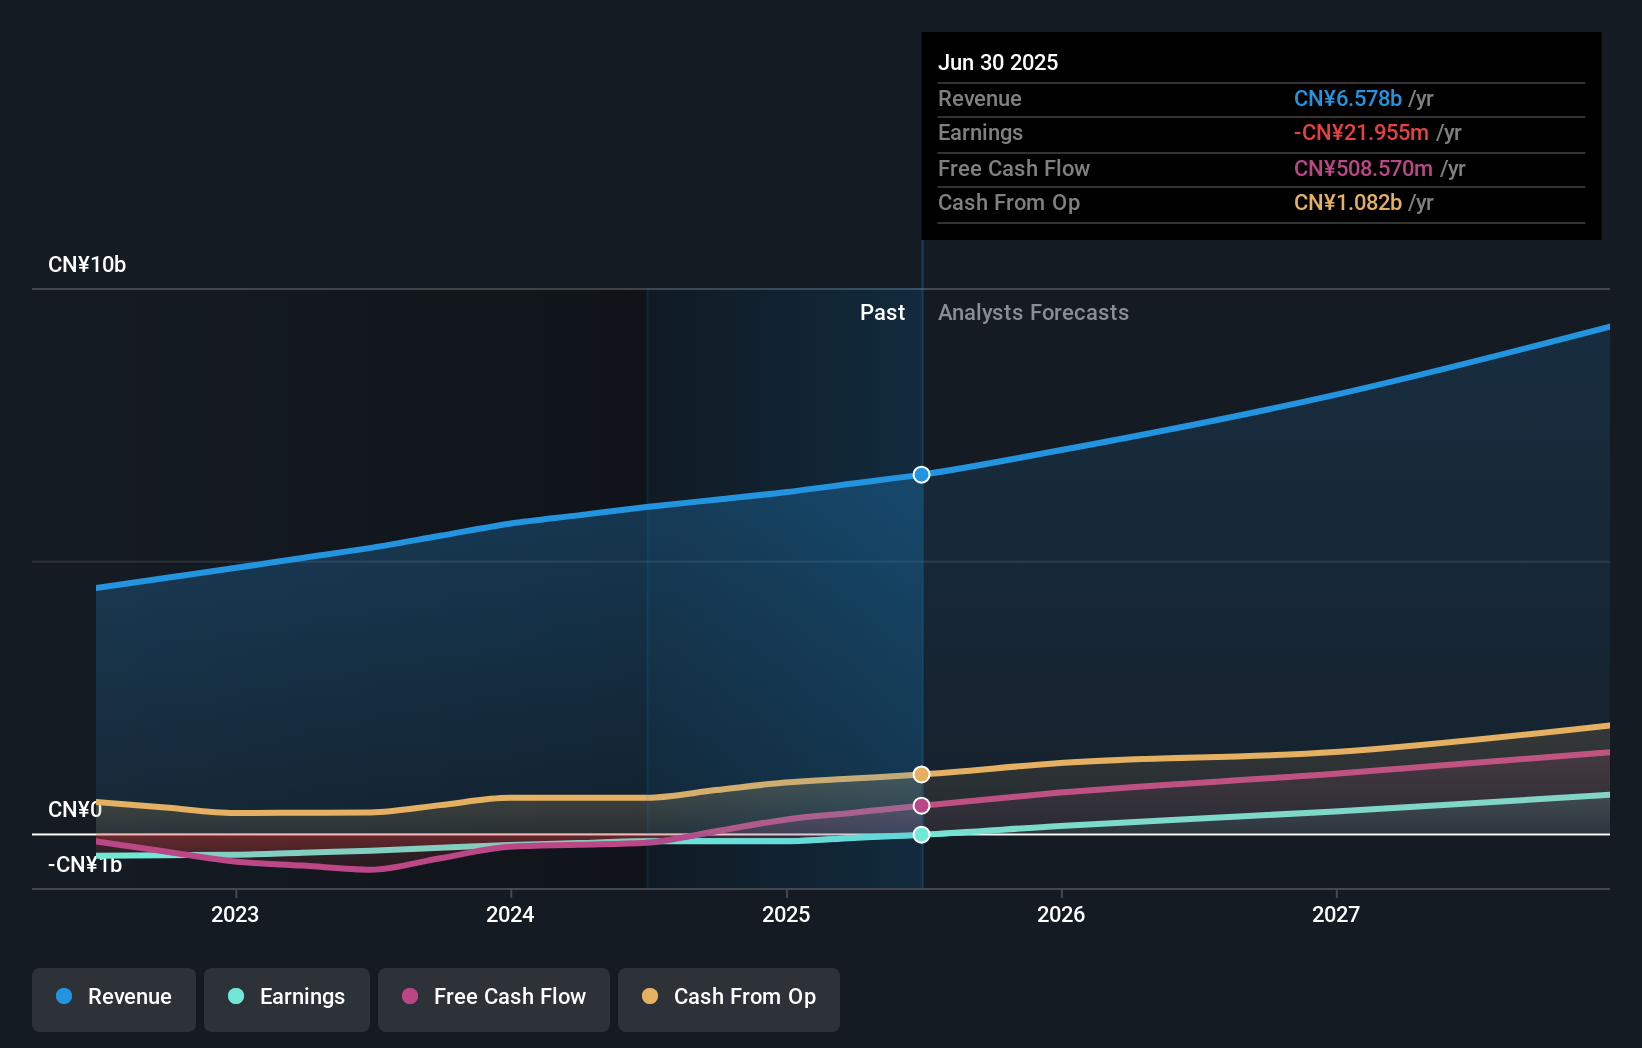Toggle the Earnings series legend button

[x=287, y=998]
